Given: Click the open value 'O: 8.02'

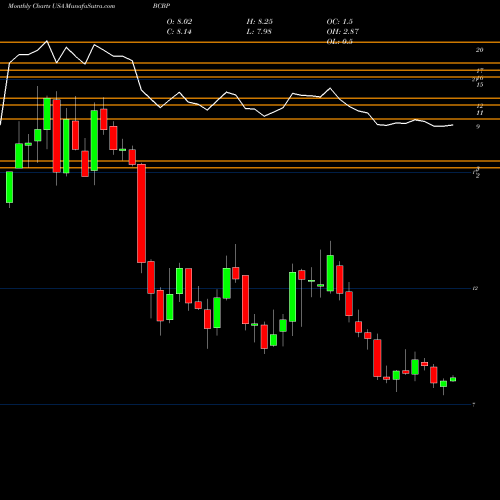Looking at the screenshot, I should click(x=179, y=22).
